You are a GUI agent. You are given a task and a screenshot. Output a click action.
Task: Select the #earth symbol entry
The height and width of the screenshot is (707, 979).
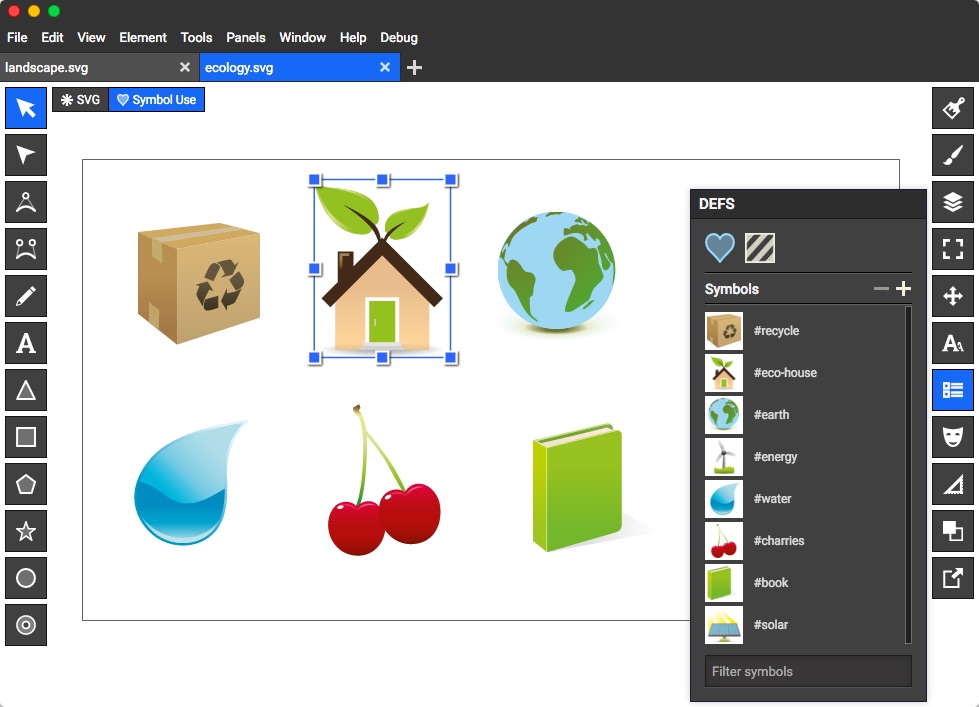[x=790, y=414]
